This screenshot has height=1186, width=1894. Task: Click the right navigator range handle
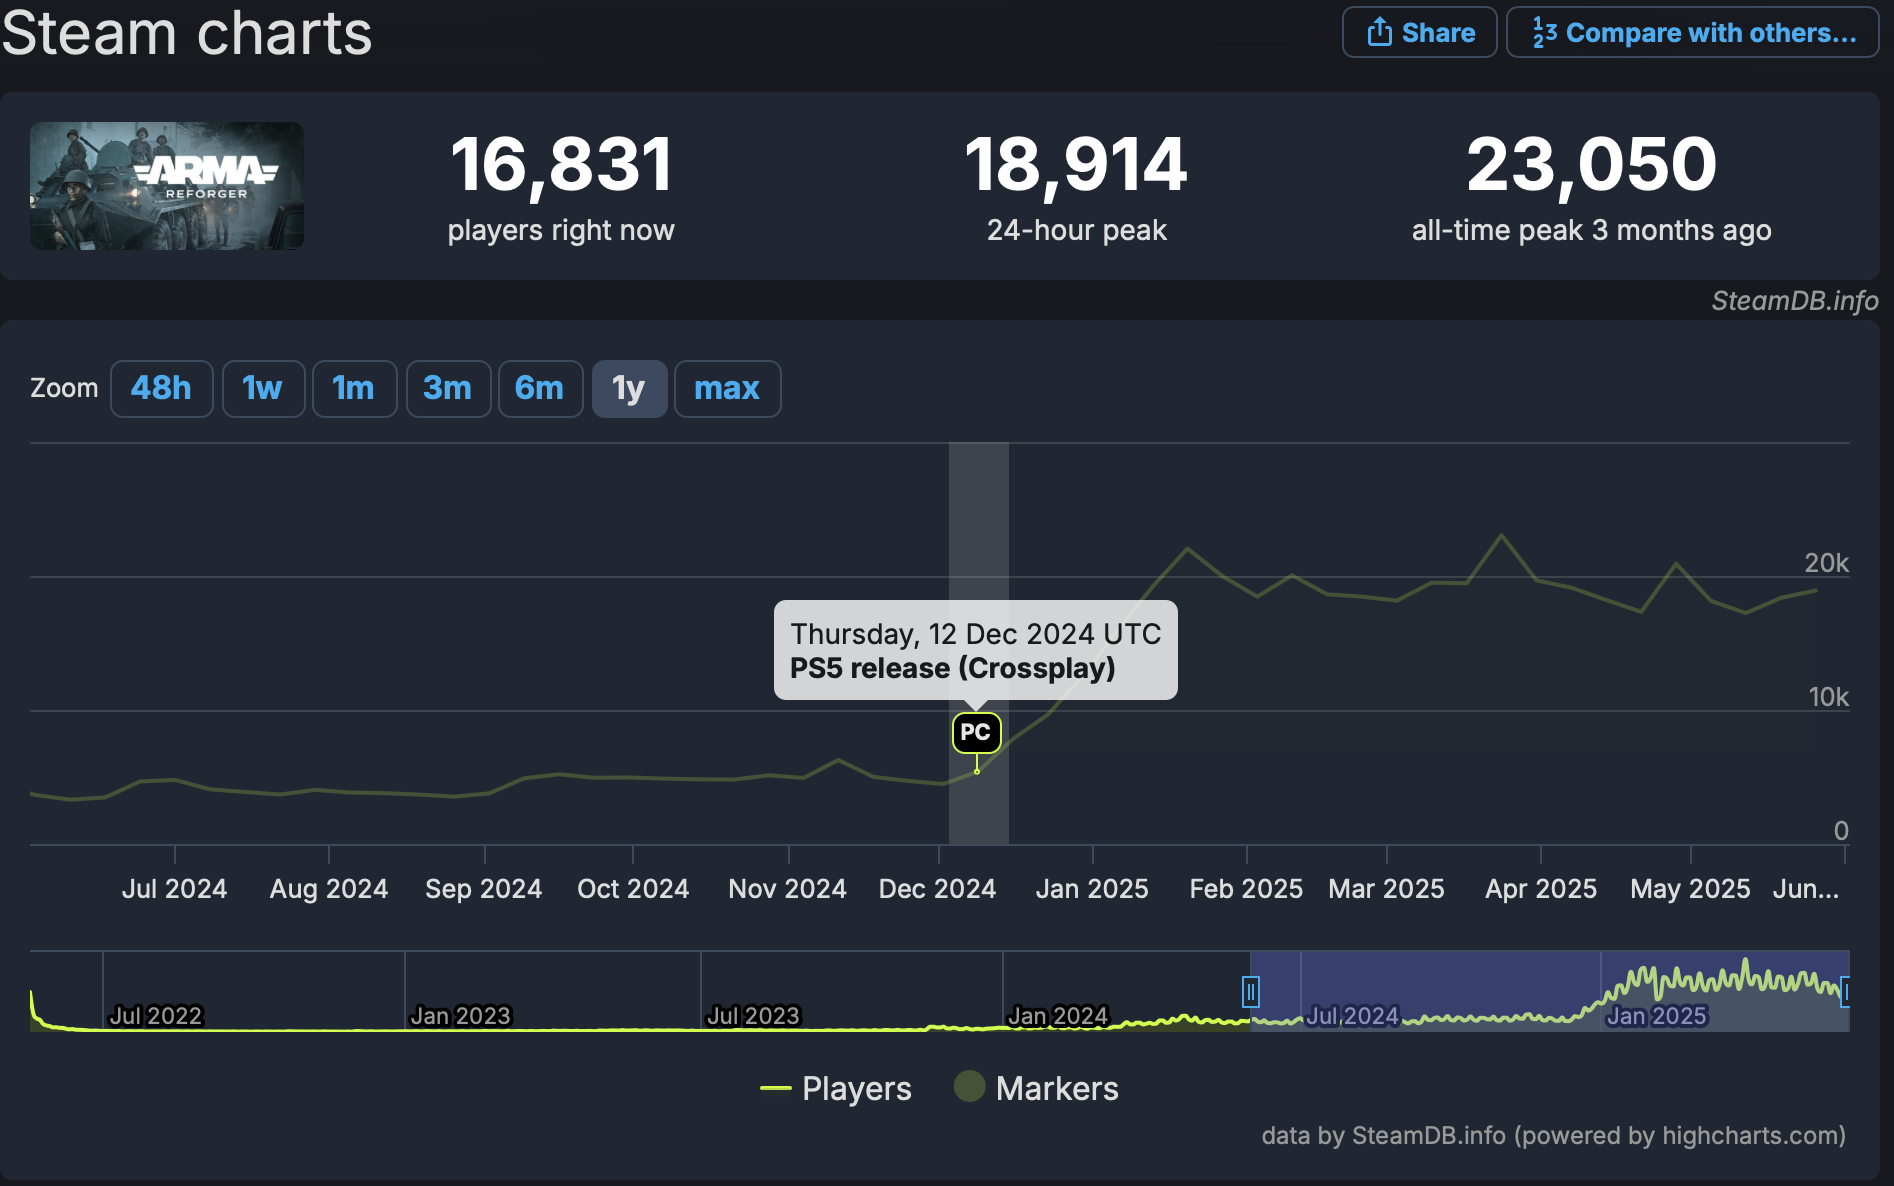tap(1845, 992)
